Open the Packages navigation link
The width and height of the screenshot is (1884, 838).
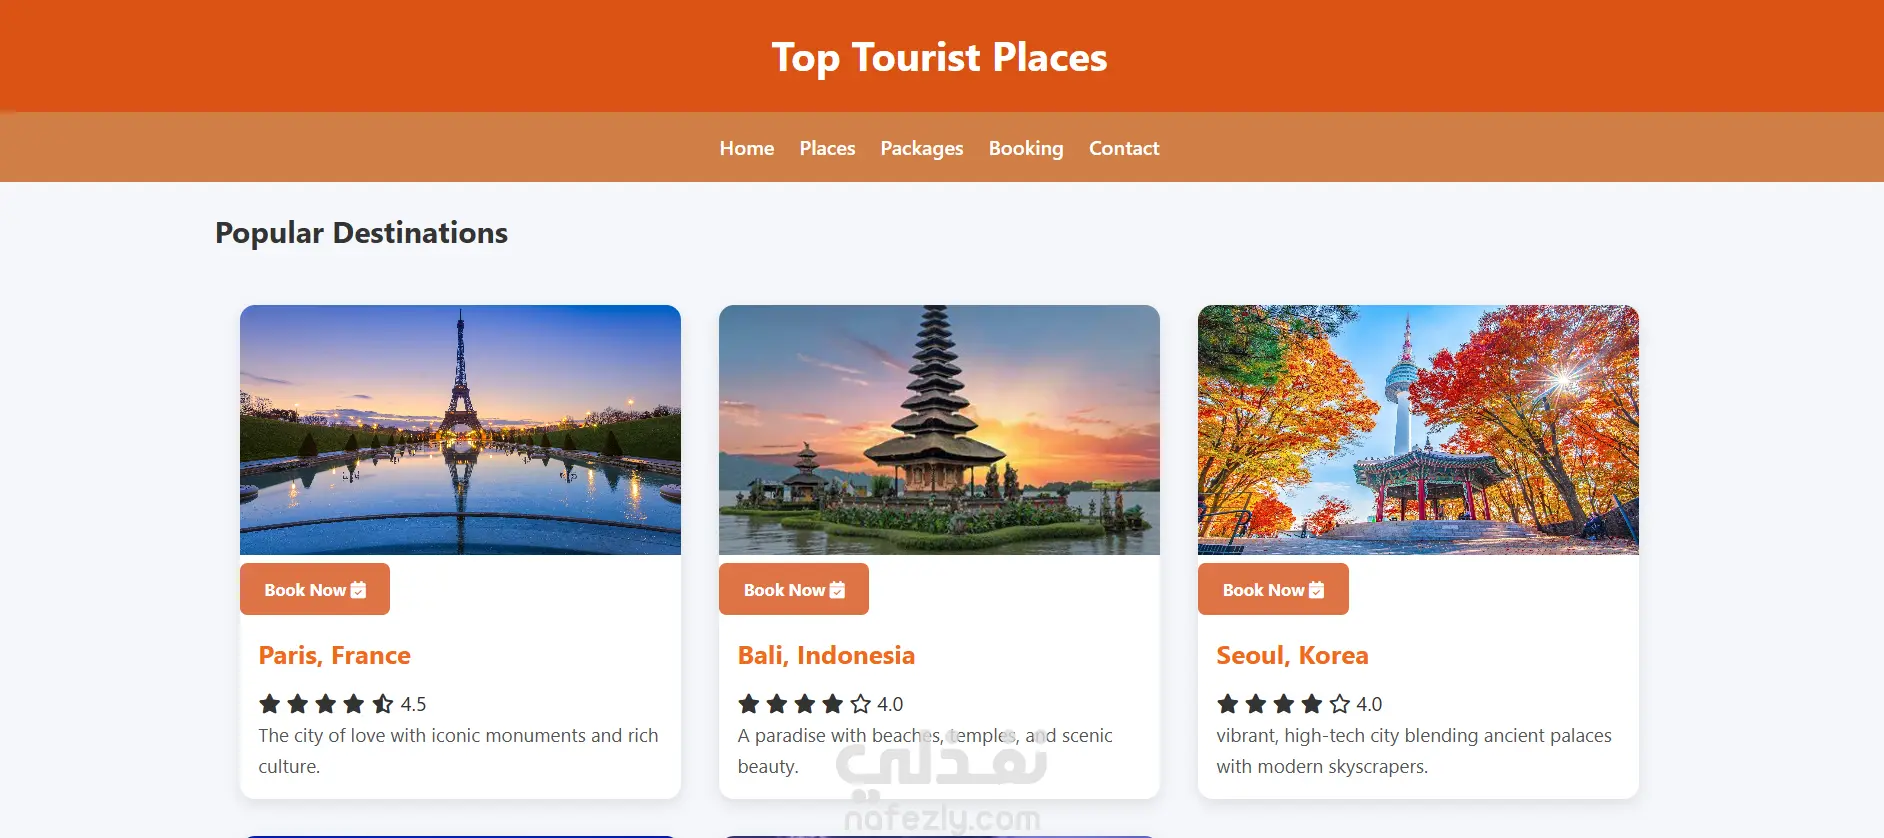pos(922,148)
